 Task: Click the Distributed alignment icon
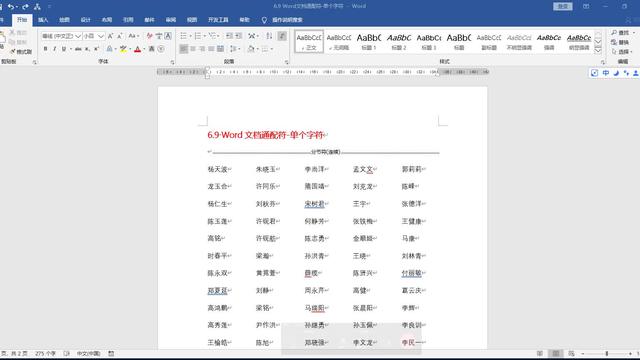pyautogui.click(x=220, y=49)
